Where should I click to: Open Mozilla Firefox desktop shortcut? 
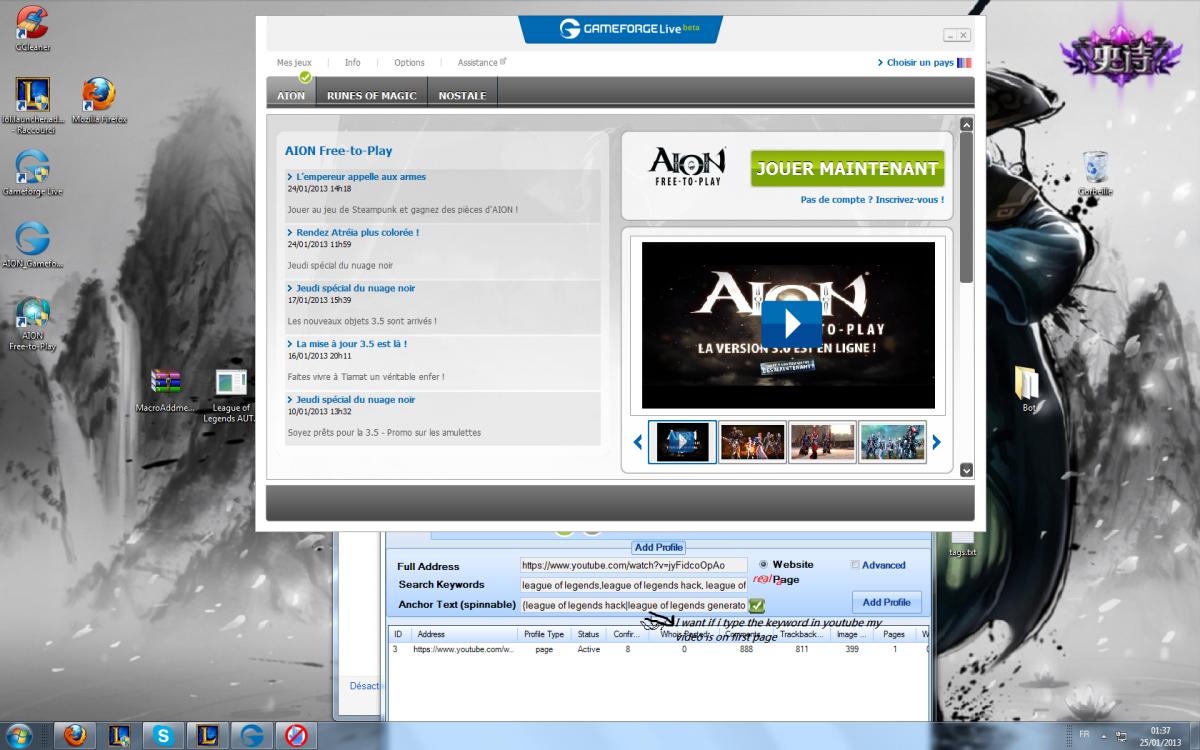point(99,101)
